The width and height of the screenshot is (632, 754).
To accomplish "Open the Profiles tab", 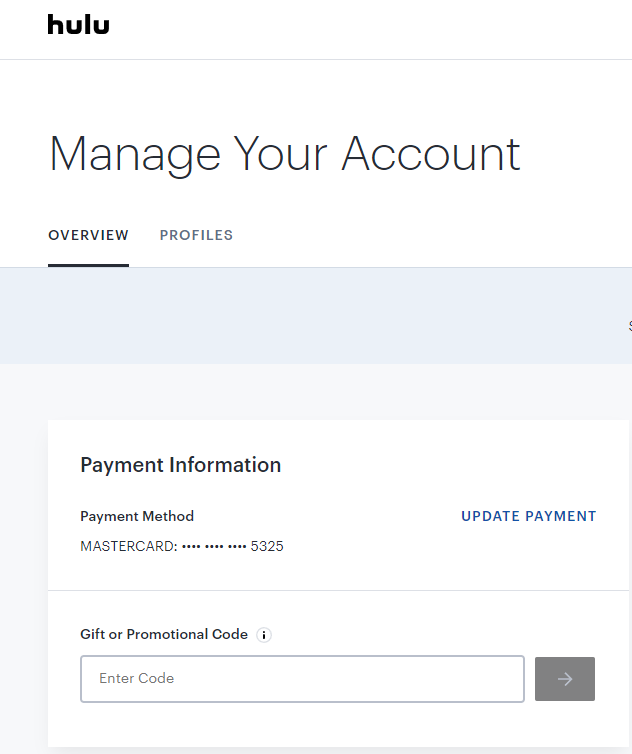I will click(x=196, y=236).
